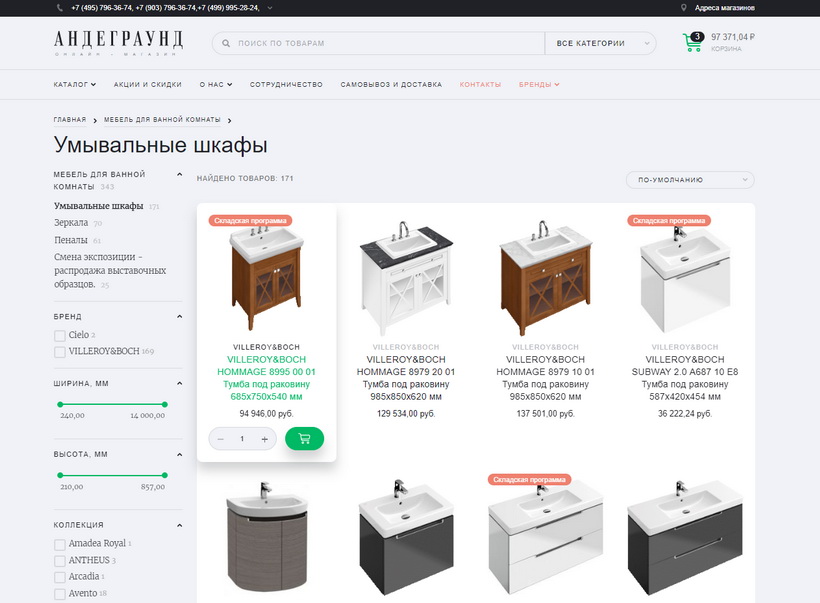Click the map pin icon beside Адреса магазинов

[684, 8]
